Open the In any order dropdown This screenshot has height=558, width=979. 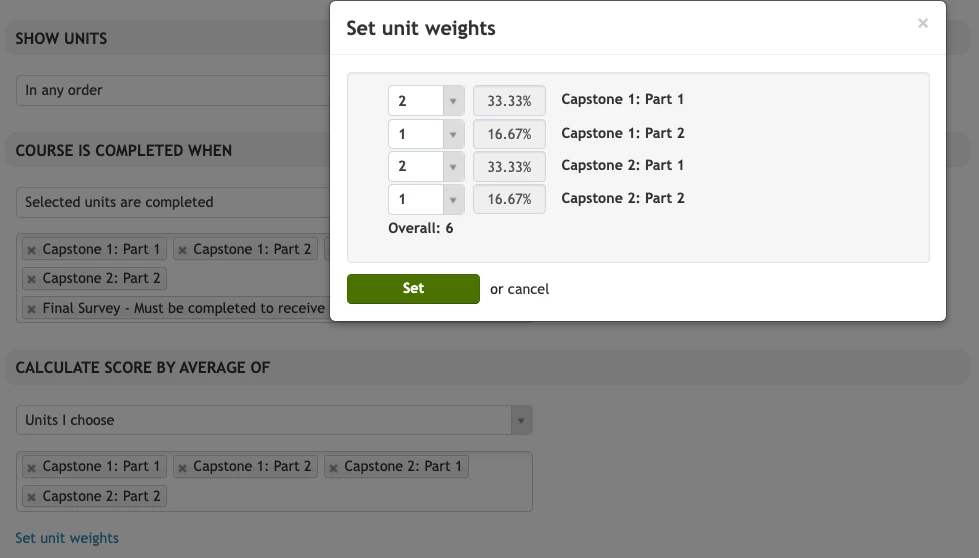(x=172, y=90)
